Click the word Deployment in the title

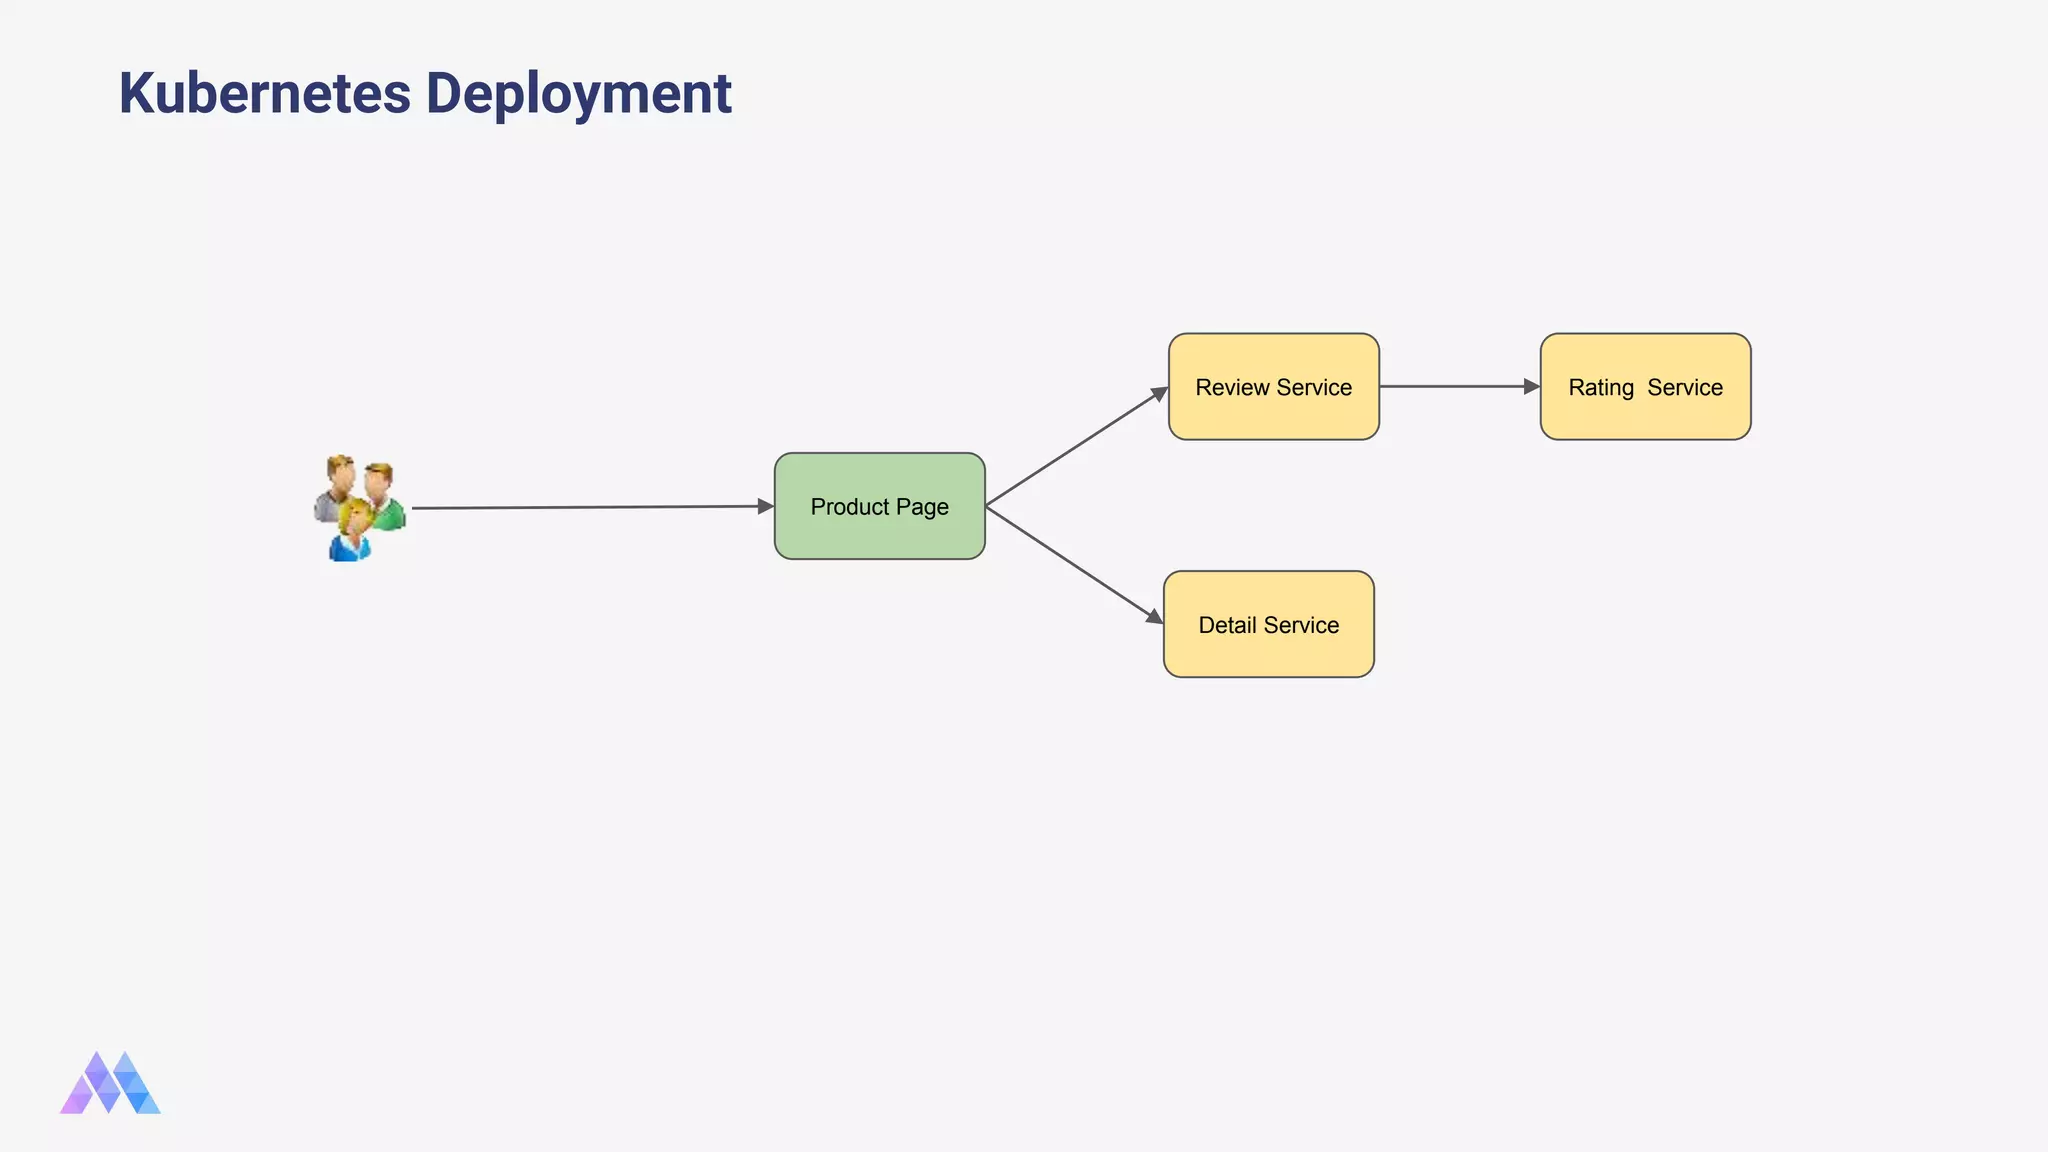coord(578,94)
